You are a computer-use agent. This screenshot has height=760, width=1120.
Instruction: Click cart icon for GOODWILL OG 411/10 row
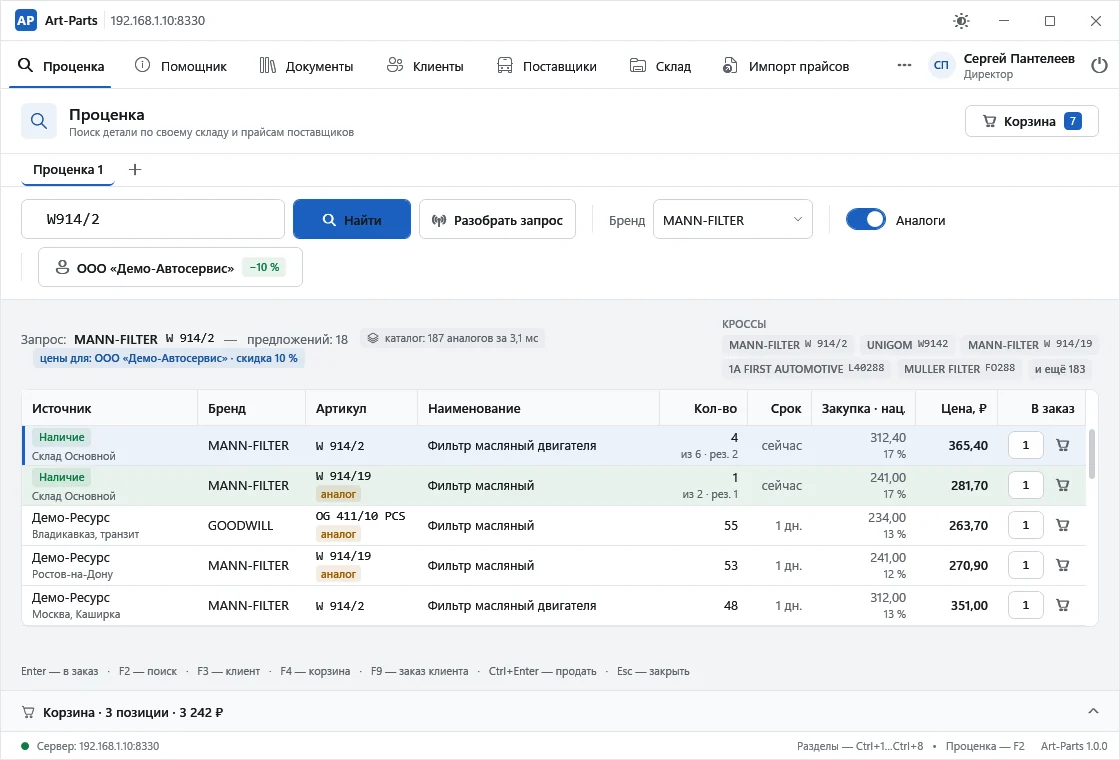pyautogui.click(x=1063, y=525)
